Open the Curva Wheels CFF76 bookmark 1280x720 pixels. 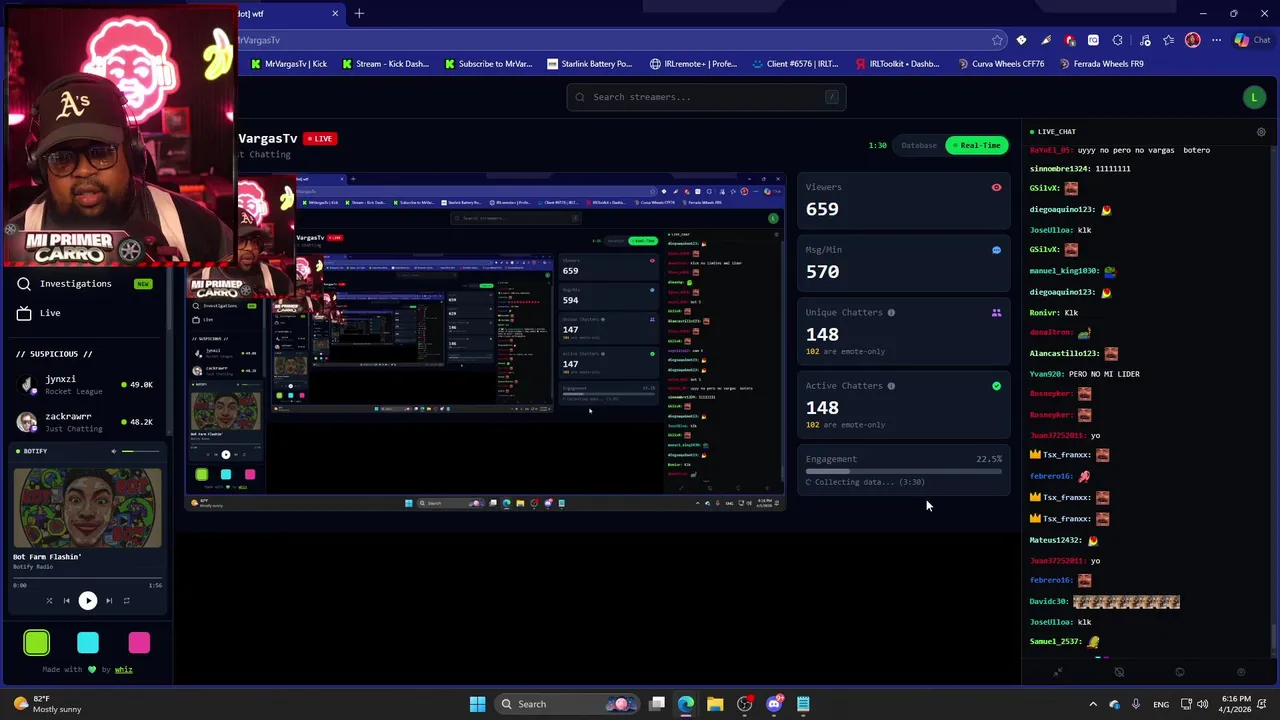coord(1001,64)
